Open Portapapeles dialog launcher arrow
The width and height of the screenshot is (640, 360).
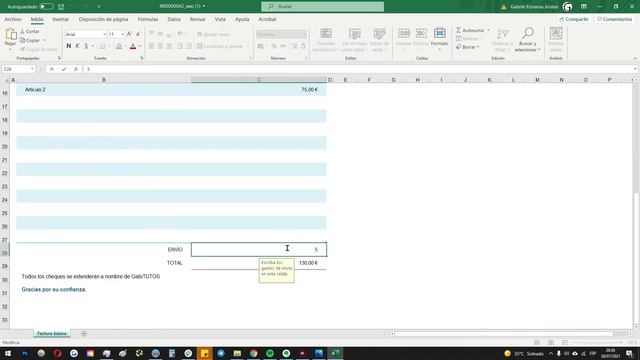coord(59,58)
